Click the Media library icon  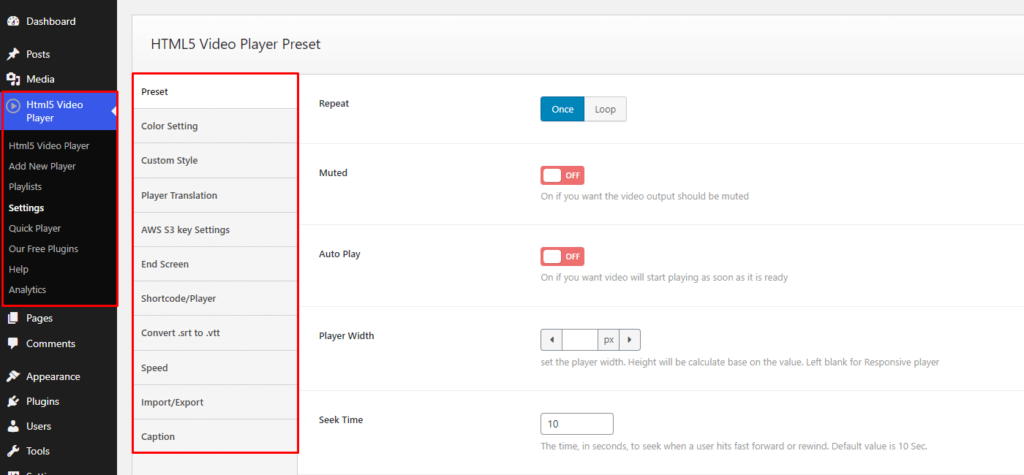point(12,79)
